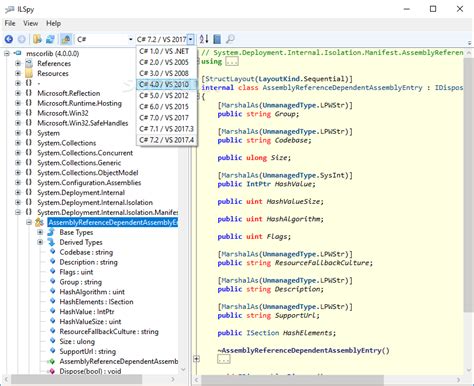Expand the collapsed using directives block
474x386 pixels.
point(232,62)
